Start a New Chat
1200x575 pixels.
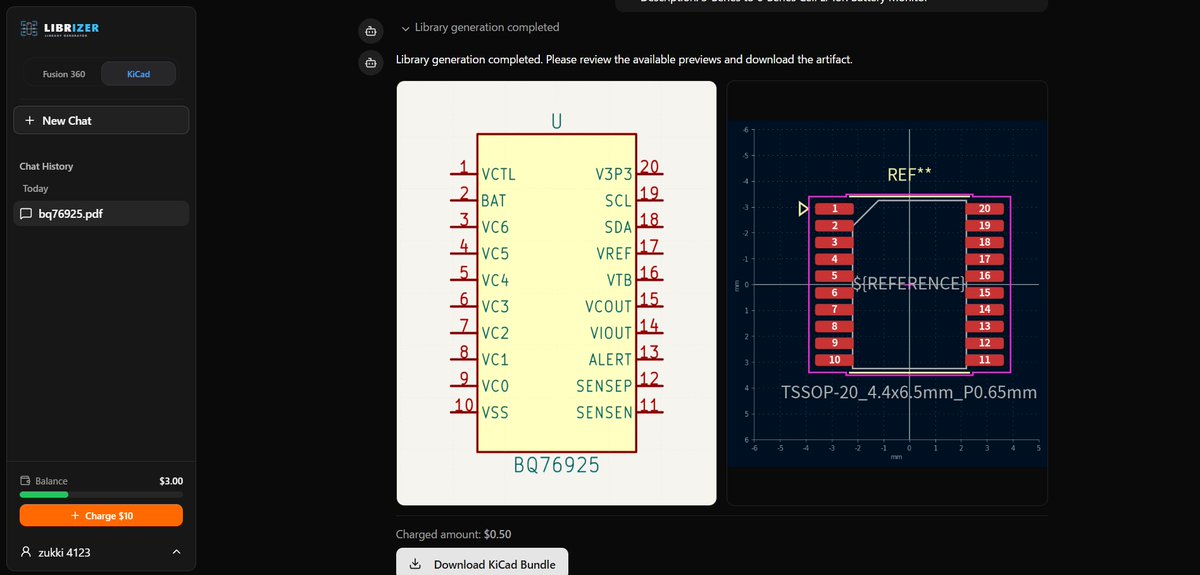tap(101, 120)
